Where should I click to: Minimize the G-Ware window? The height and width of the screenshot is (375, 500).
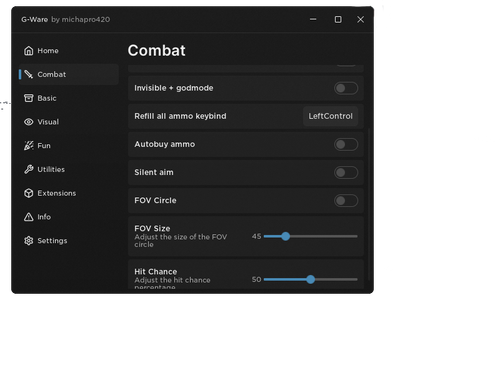[x=313, y=20]
